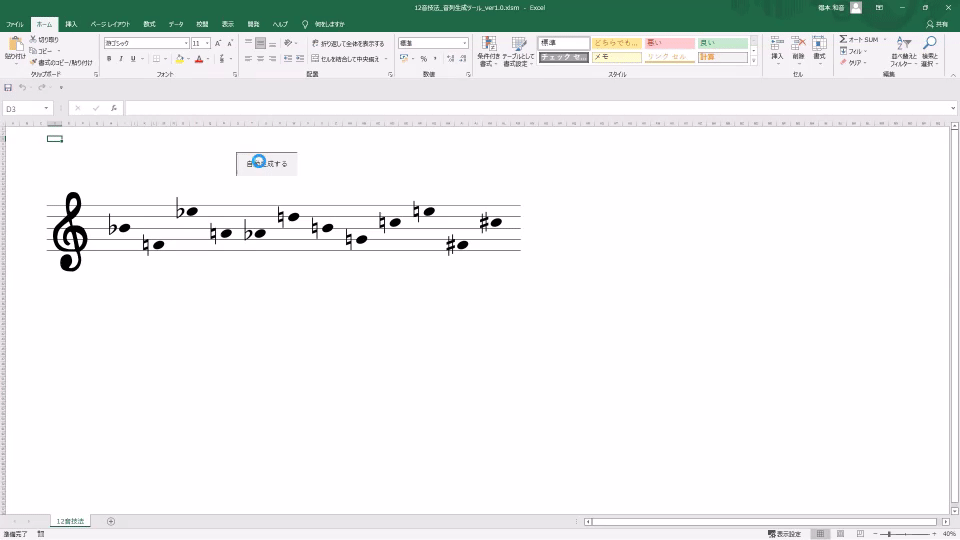Screen dimensions: 960x540
Task: Open the Insert (挿入) ribbon tab
Action: point(71,23)
